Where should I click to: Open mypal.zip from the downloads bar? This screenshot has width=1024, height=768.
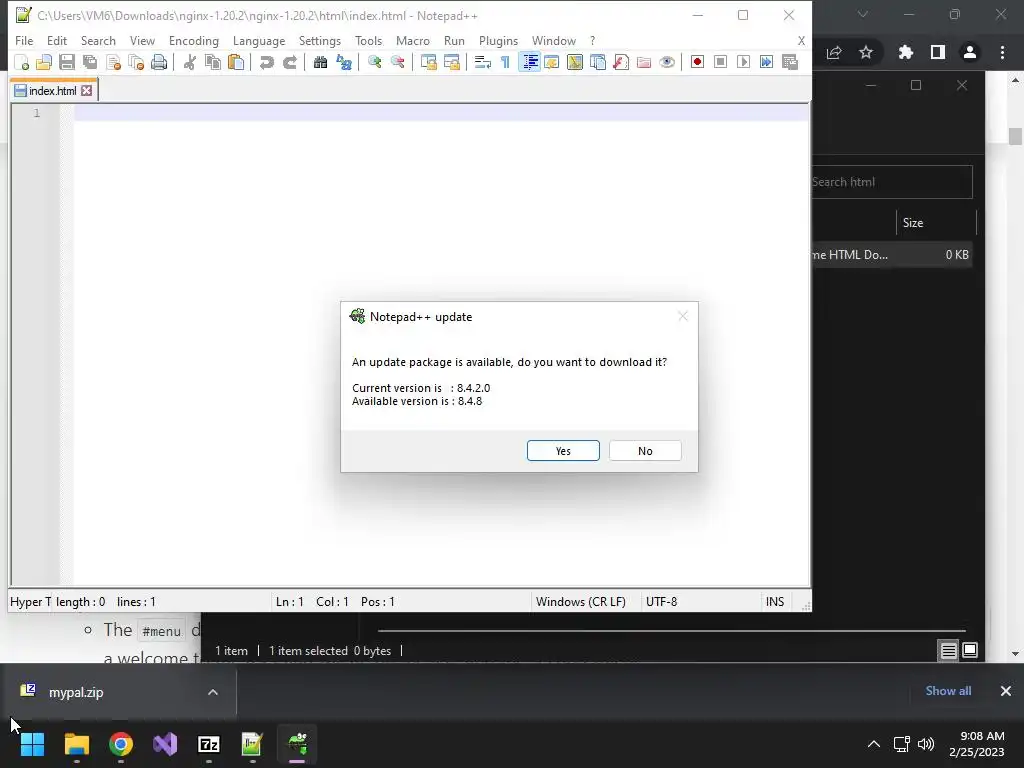coord(76,692)
